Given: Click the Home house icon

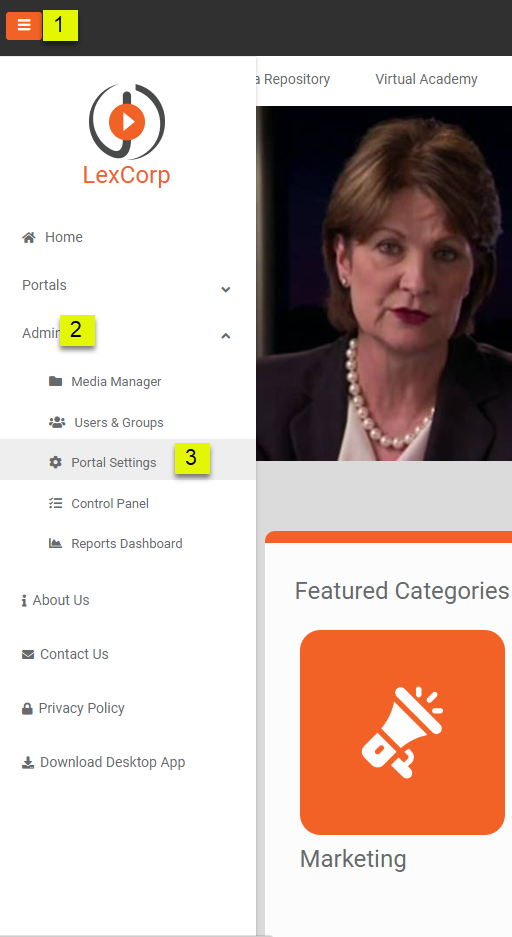Looking at the screenshot, I should 29,237.
